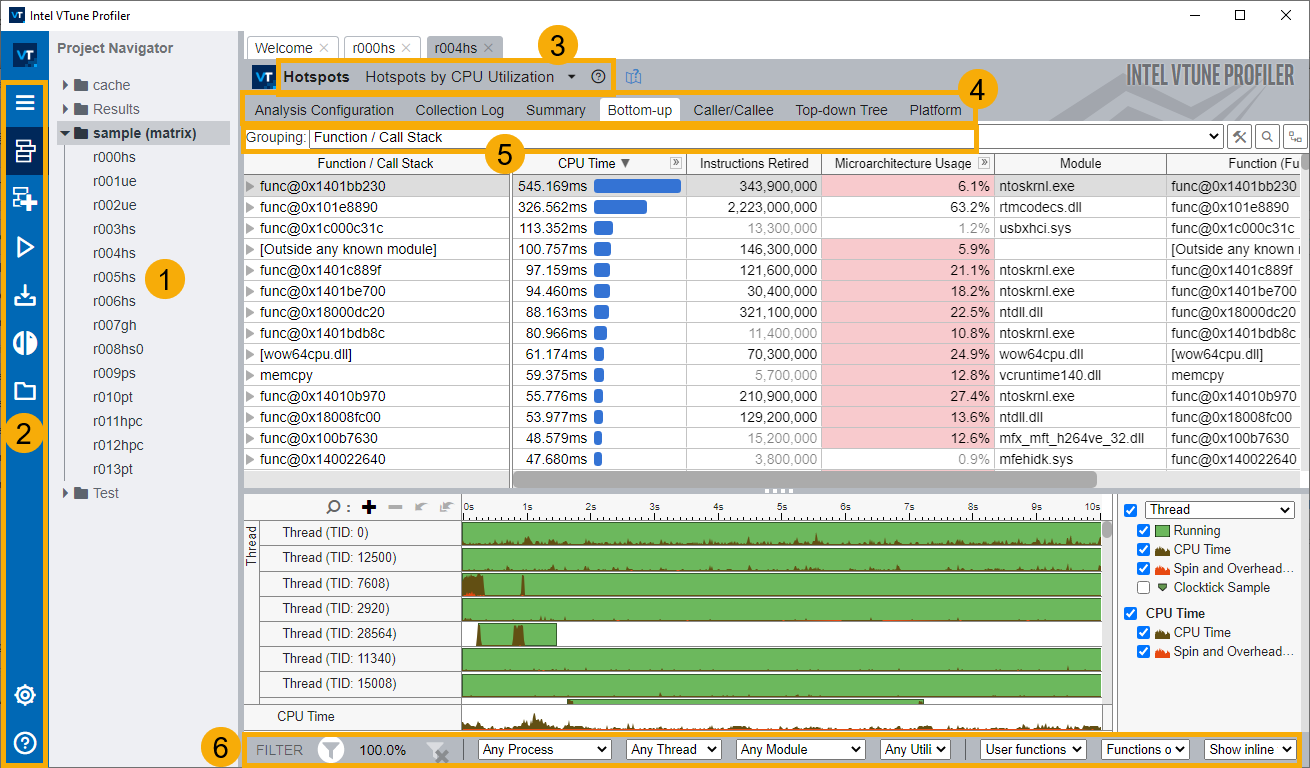
Task: Open the Summary tab
Action: [x=555, y=110]
